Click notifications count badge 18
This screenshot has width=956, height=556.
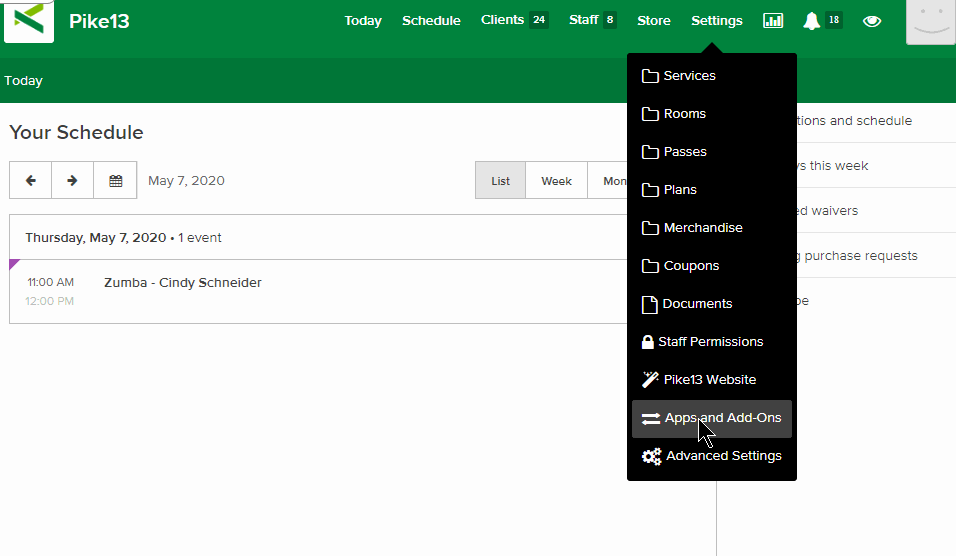tap(833, 20)
